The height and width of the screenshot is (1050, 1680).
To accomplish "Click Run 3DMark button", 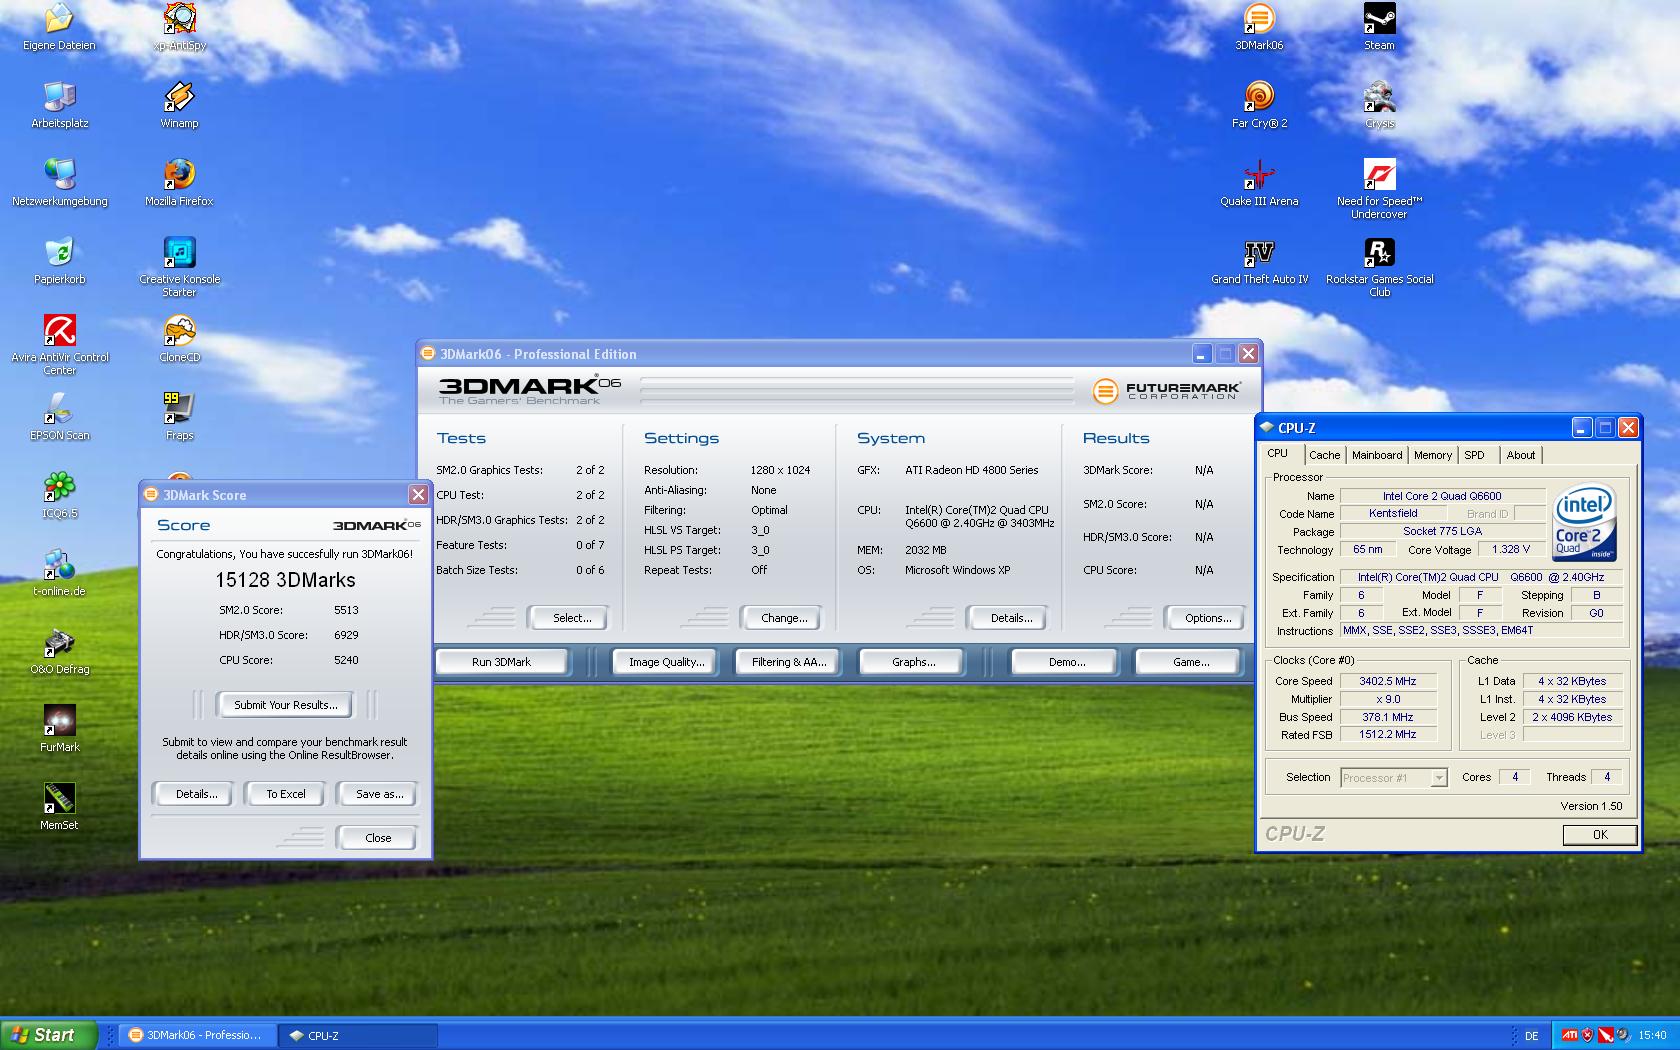I will pos(501,662).
